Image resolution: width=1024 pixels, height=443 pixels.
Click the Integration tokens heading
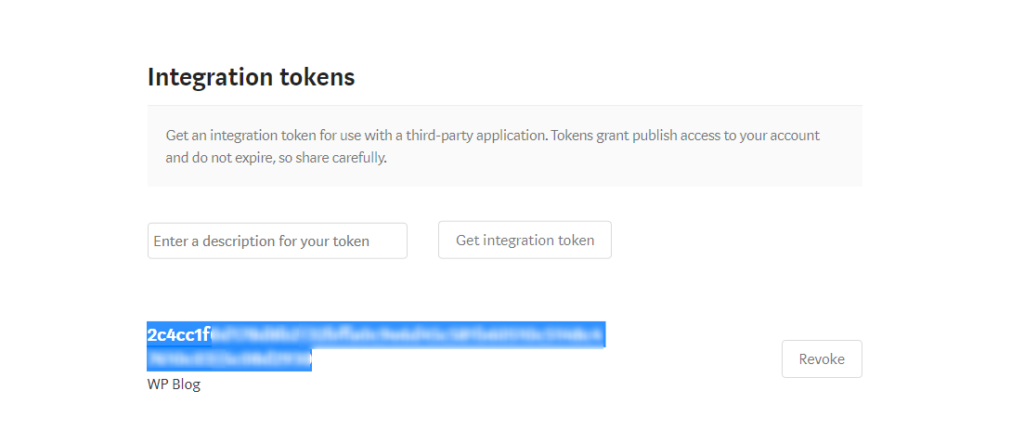coord(251,77)
